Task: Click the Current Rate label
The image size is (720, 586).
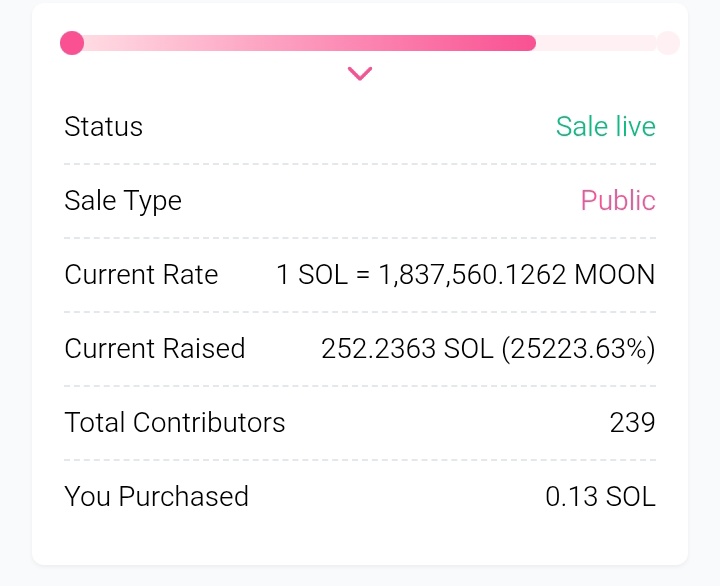Action: pos(141,275)
